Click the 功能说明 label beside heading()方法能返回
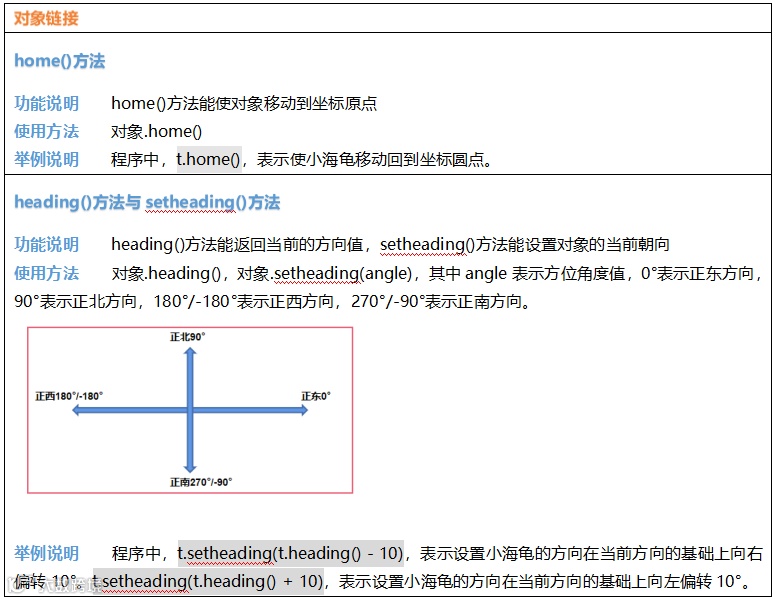 click(x=47, y=245)
